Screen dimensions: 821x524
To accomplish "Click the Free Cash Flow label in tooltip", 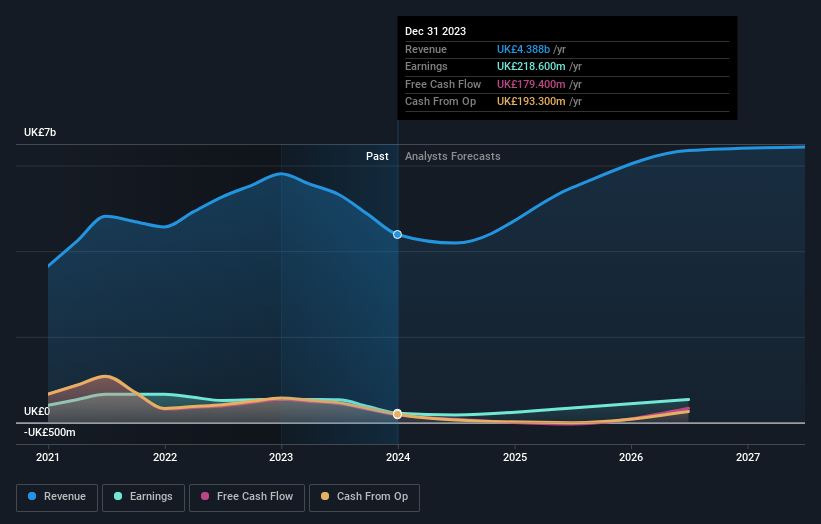I will coord(443,84).
